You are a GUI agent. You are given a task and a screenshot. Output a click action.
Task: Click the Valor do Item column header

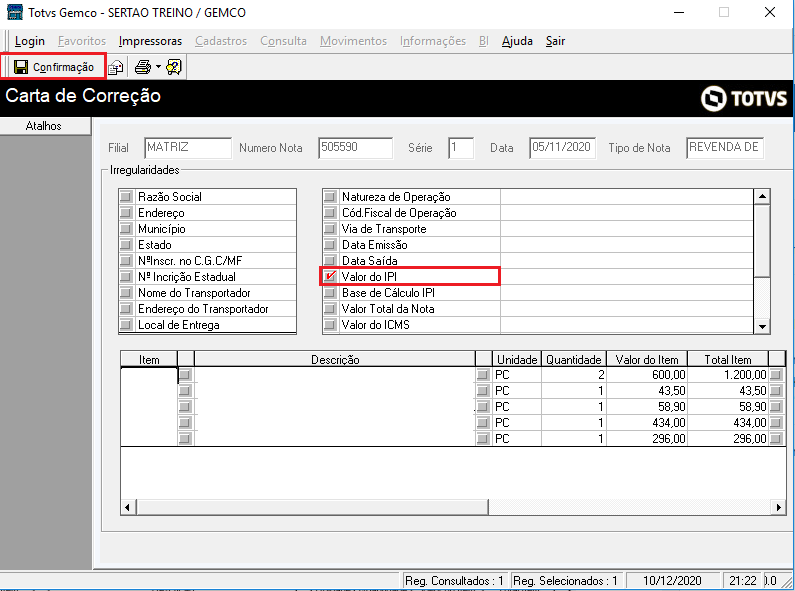(646, 359)
